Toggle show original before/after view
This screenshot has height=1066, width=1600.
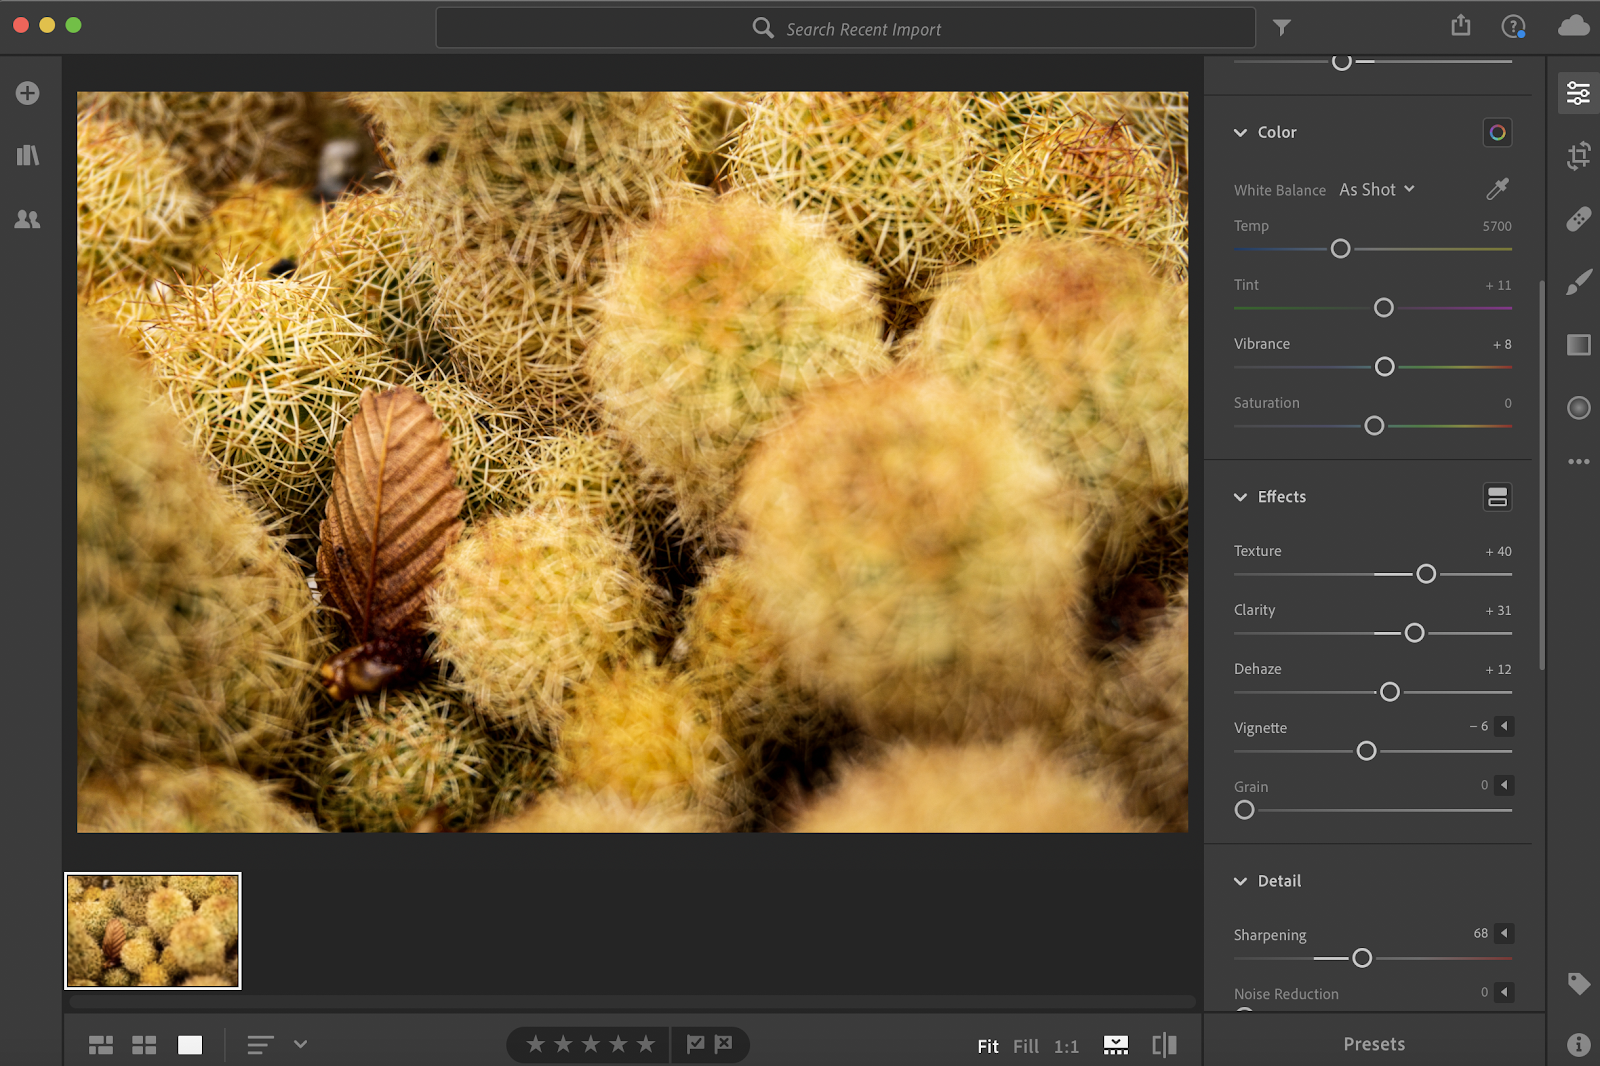coord(1164,1045)
